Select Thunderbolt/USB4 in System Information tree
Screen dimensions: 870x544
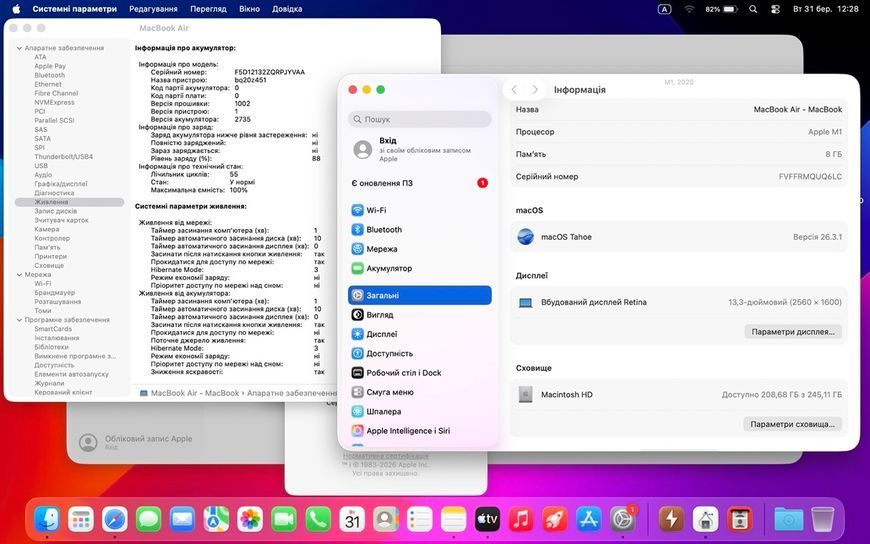click(x=63, y=157)
